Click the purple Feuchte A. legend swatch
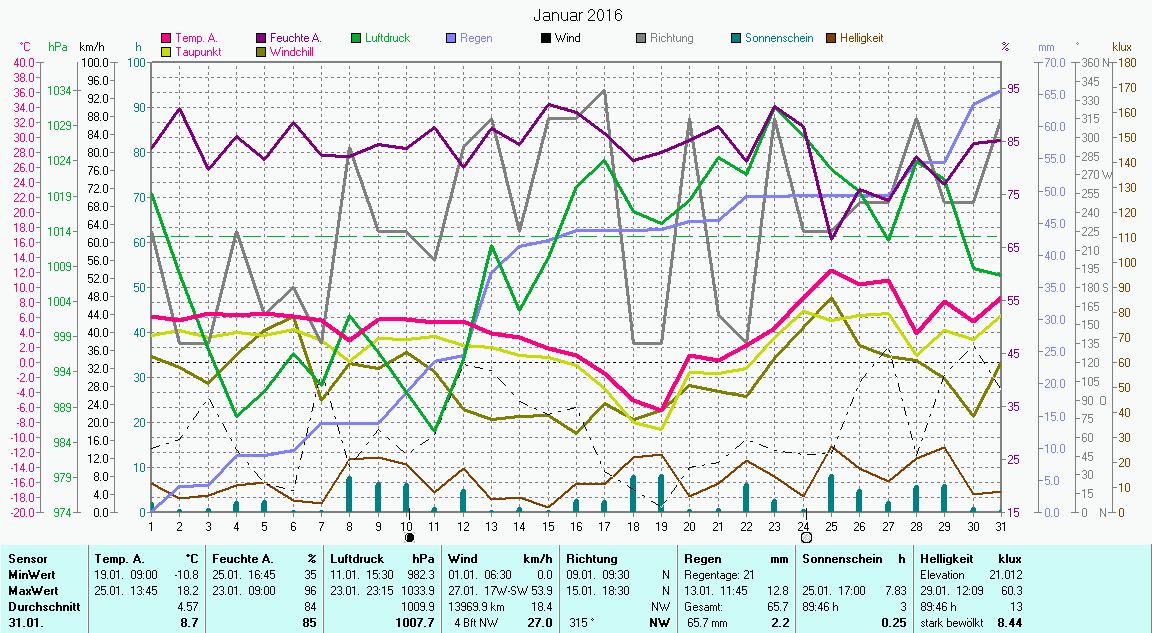This screenshot has height=633, width=1152. click(x=262, y=38)
